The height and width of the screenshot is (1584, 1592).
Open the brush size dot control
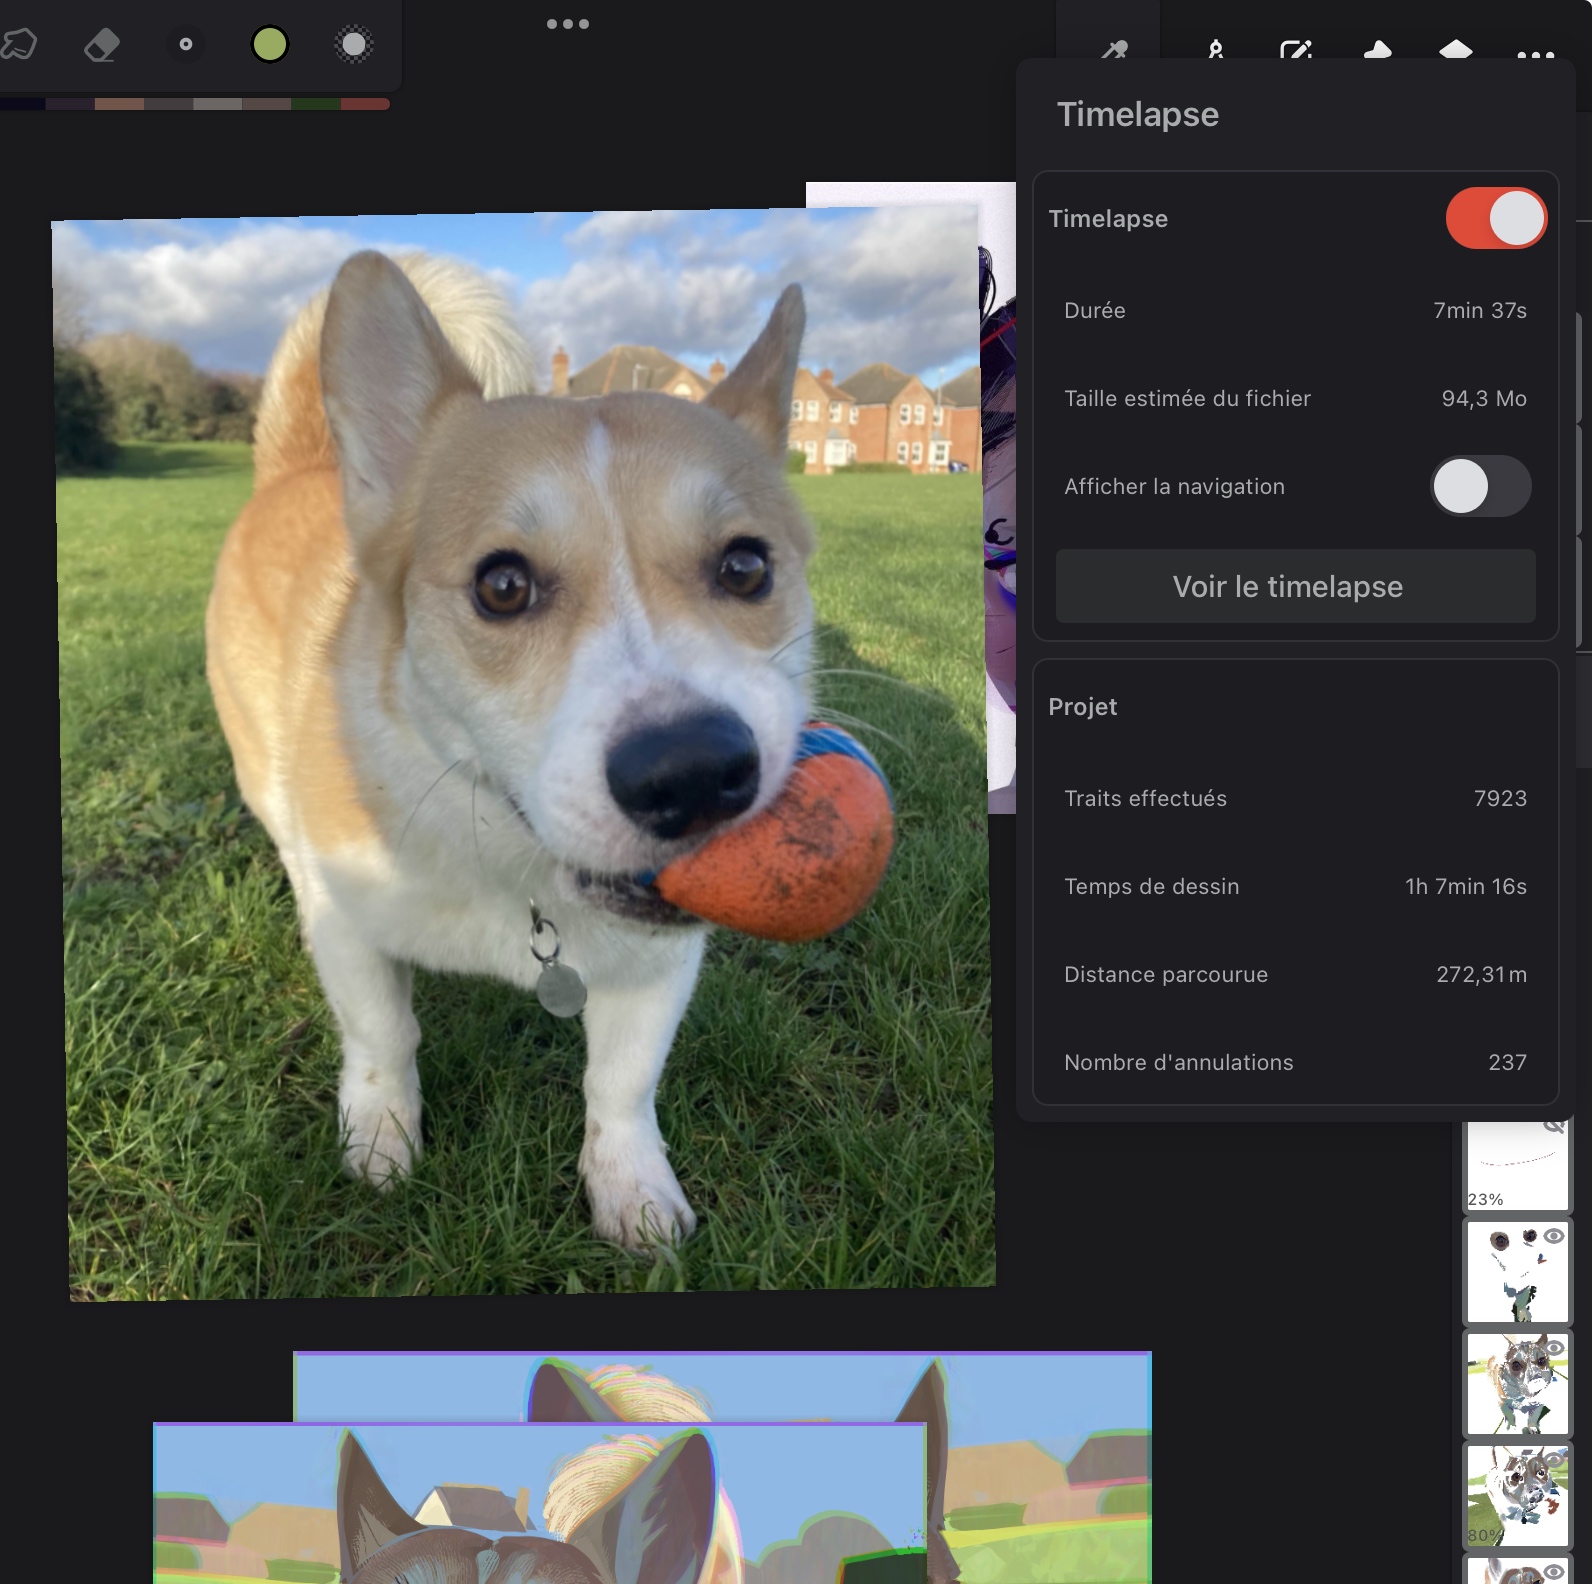point(186,44)
